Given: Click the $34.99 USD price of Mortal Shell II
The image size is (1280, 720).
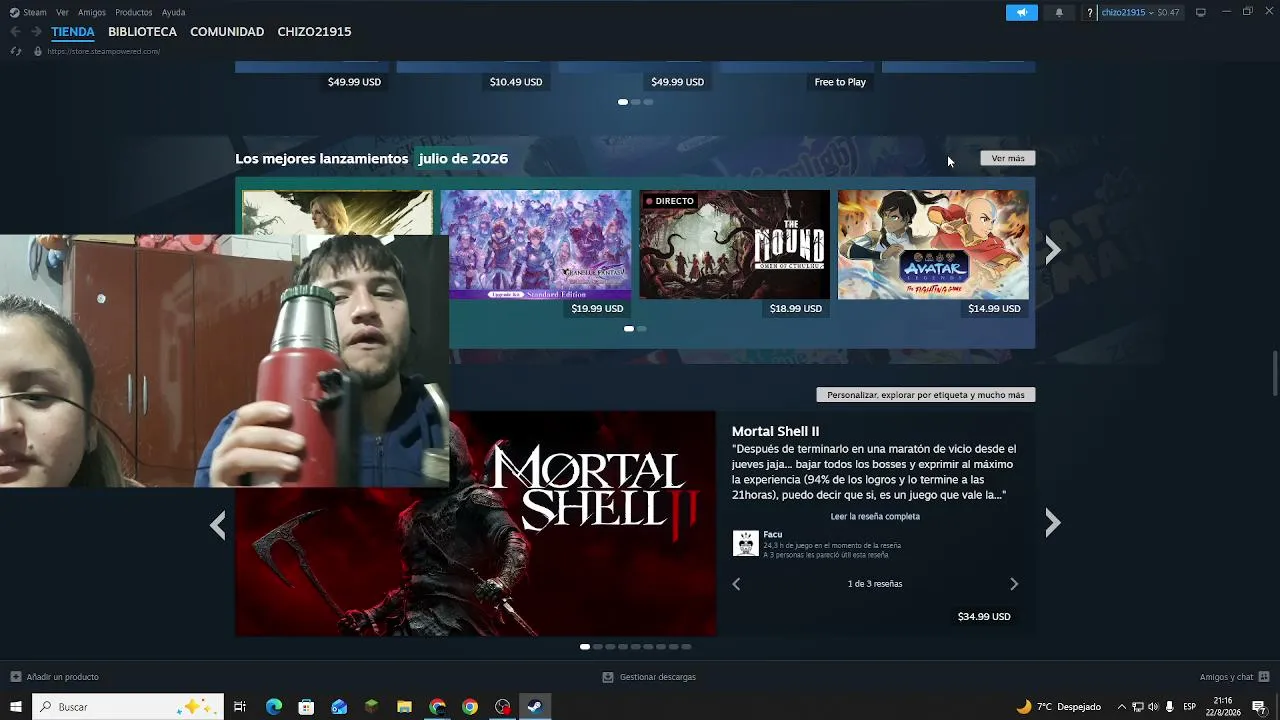Looking at the screenshot, I should pyautogui.click(x=984, y=617).
